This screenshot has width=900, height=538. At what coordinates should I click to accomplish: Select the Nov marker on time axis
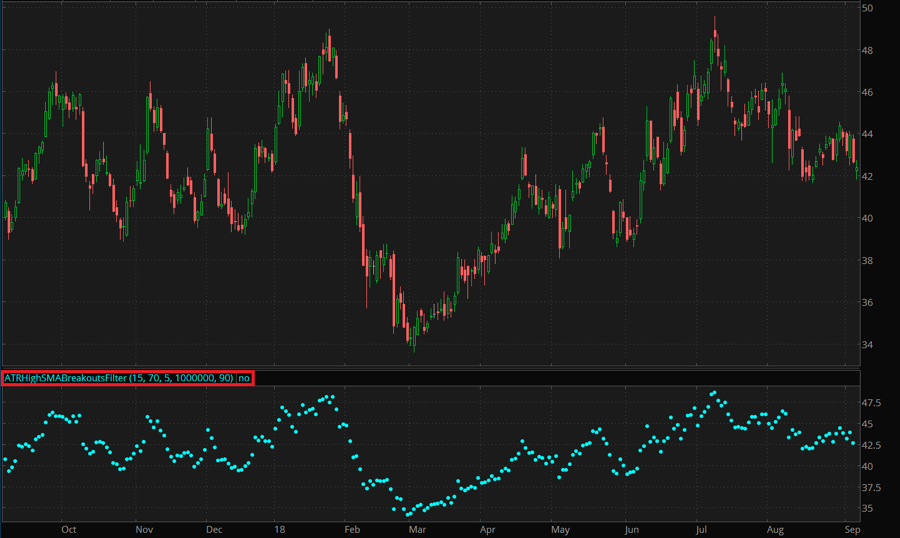pyautogui.click(x=143, y=527)
